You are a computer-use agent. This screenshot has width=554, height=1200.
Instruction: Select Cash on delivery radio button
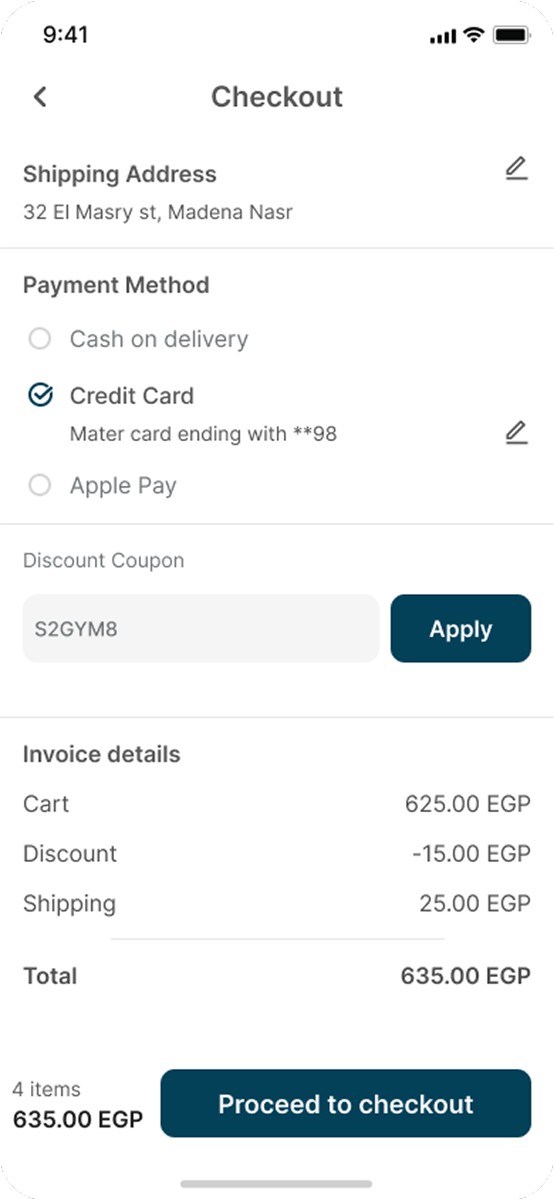[40, 340]
